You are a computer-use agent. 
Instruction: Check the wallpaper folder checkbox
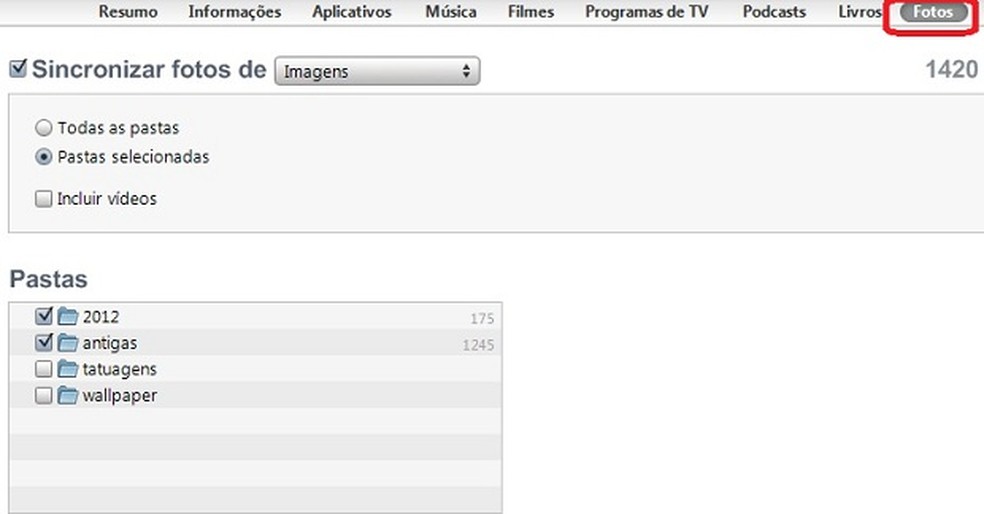tap(43, 395)
